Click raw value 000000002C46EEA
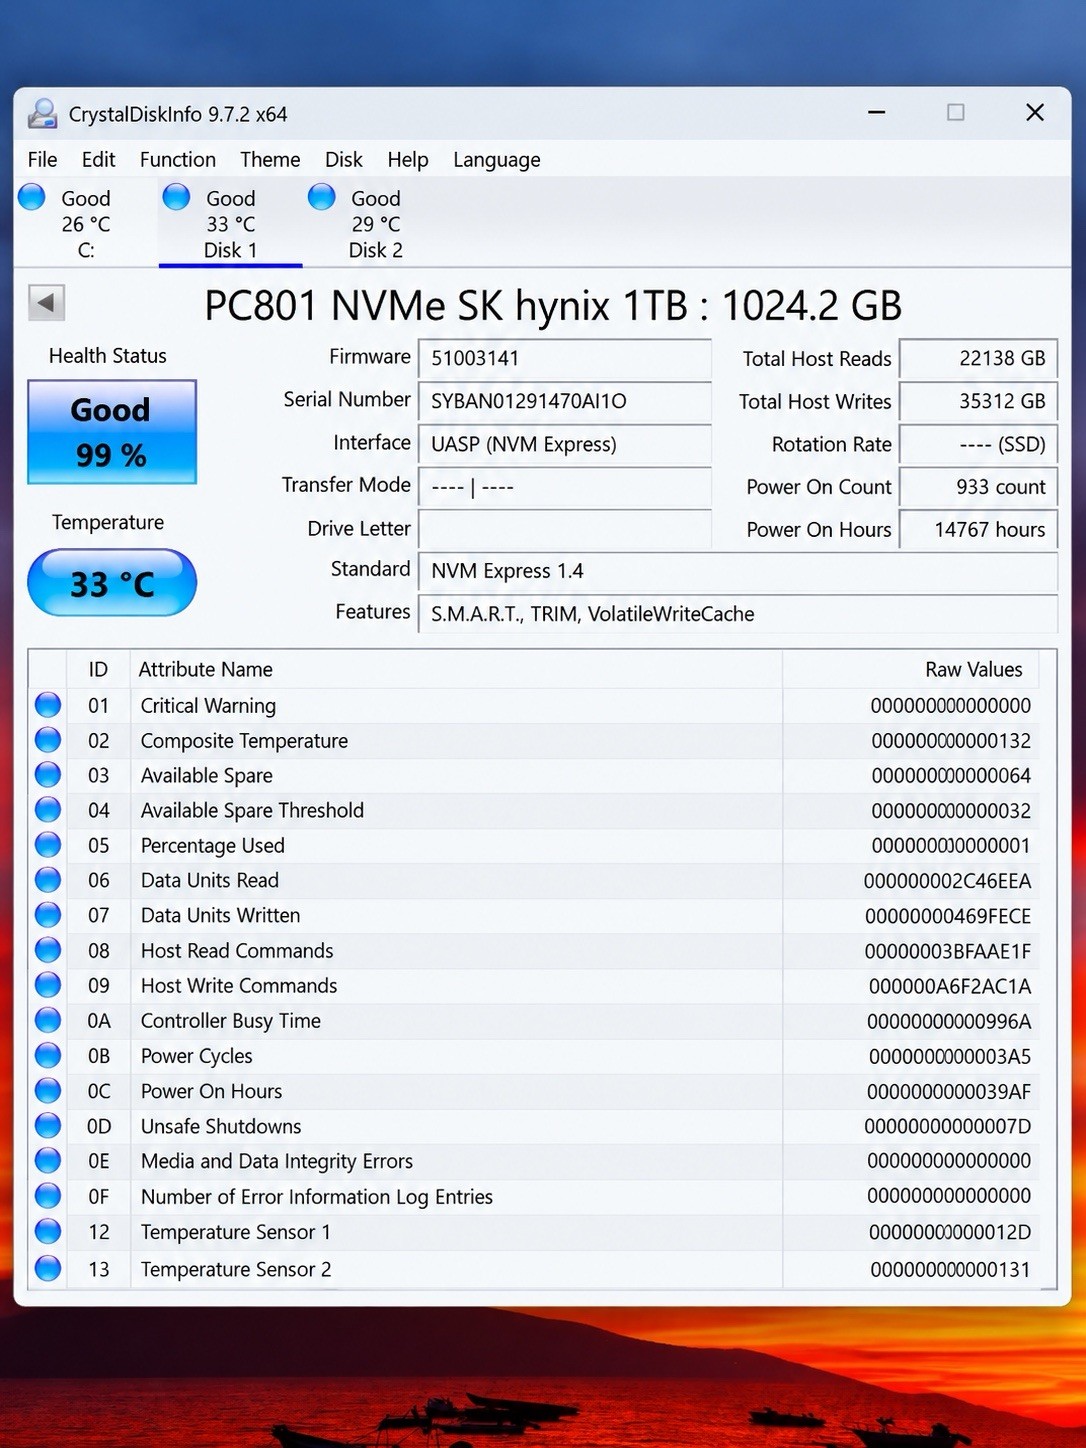Image resolution: width=1086 pixels, height=1448 pixels. pyautogui.click(x=947, y=881)
